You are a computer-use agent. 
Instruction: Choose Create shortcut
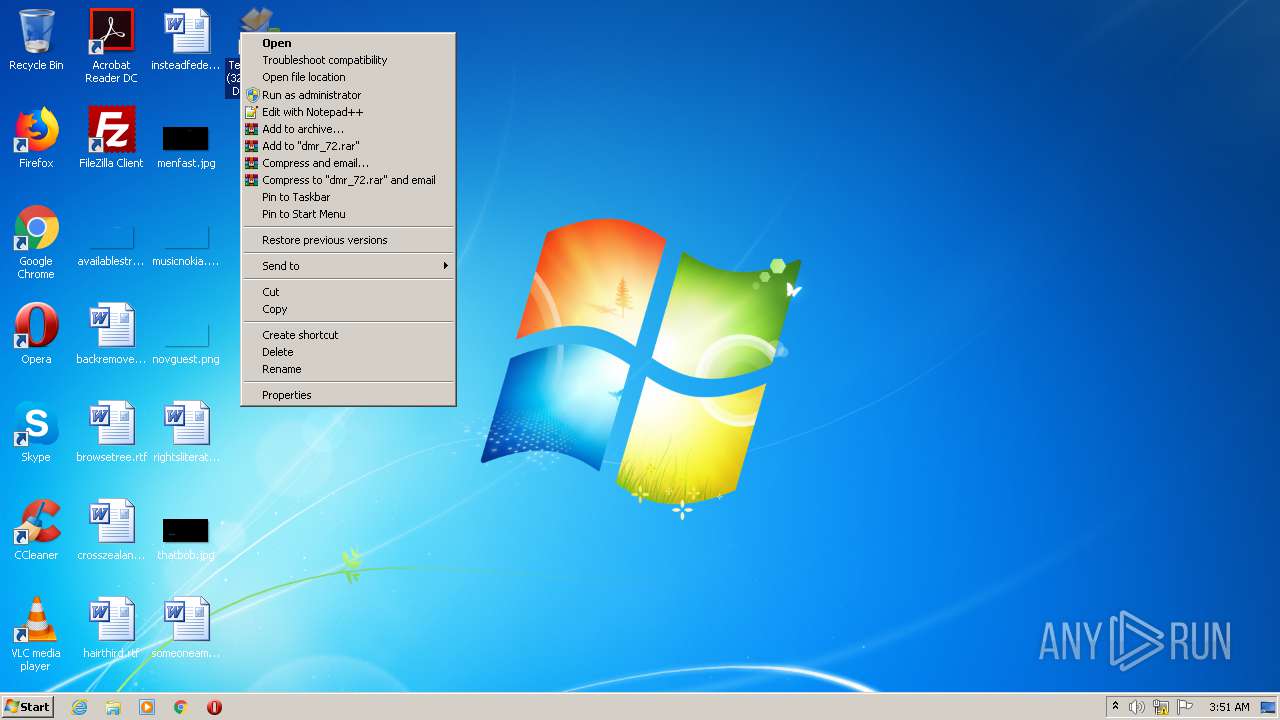pyautogui.click(x=349, y=335)
